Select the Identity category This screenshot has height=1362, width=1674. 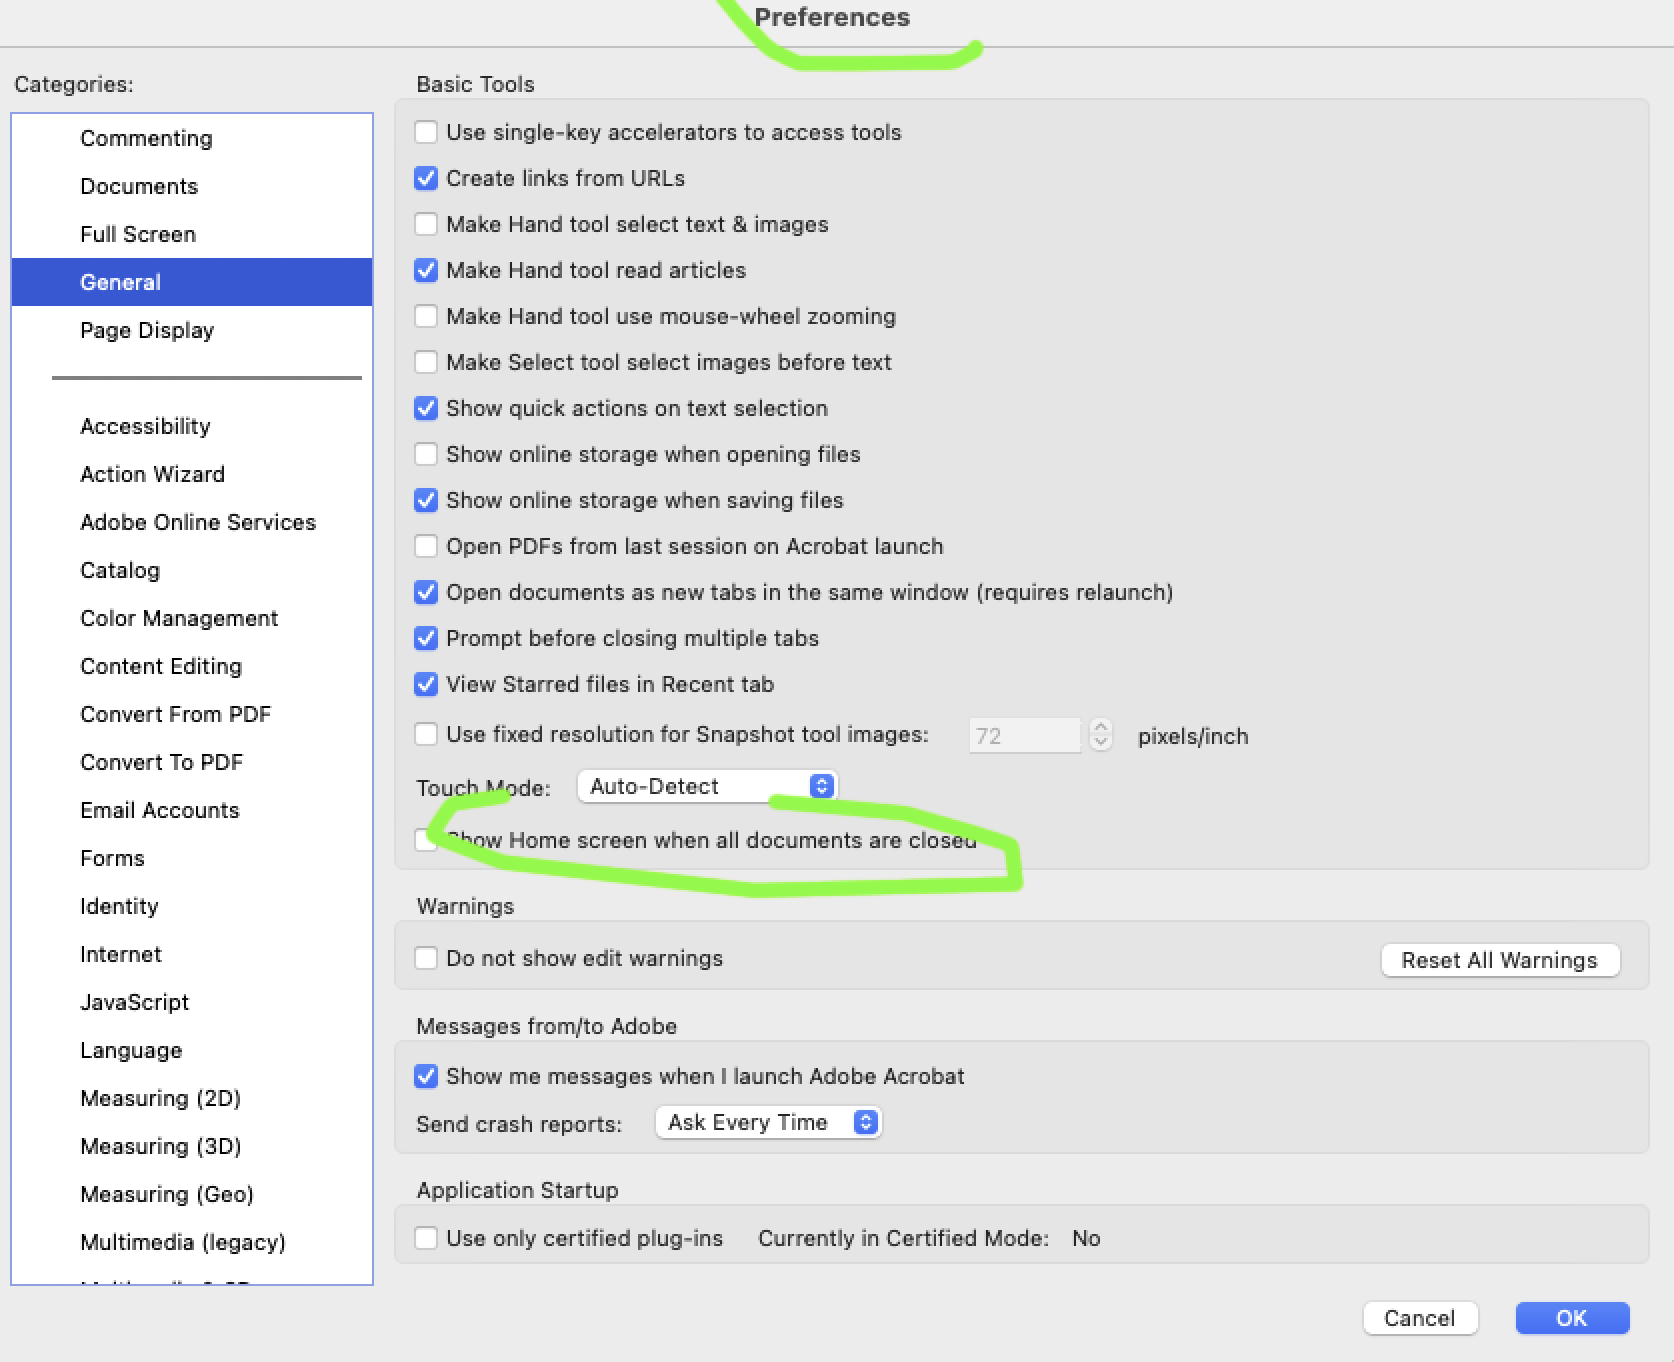[x=192, y=906]
